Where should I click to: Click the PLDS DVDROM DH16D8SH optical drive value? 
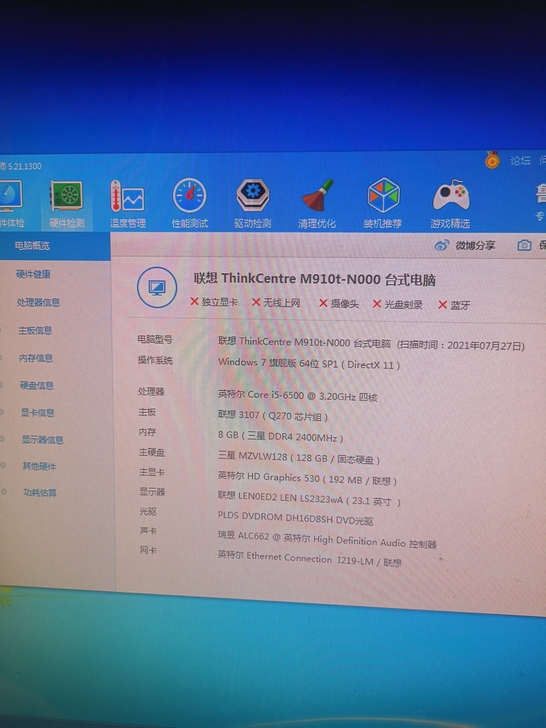[295, 518]
